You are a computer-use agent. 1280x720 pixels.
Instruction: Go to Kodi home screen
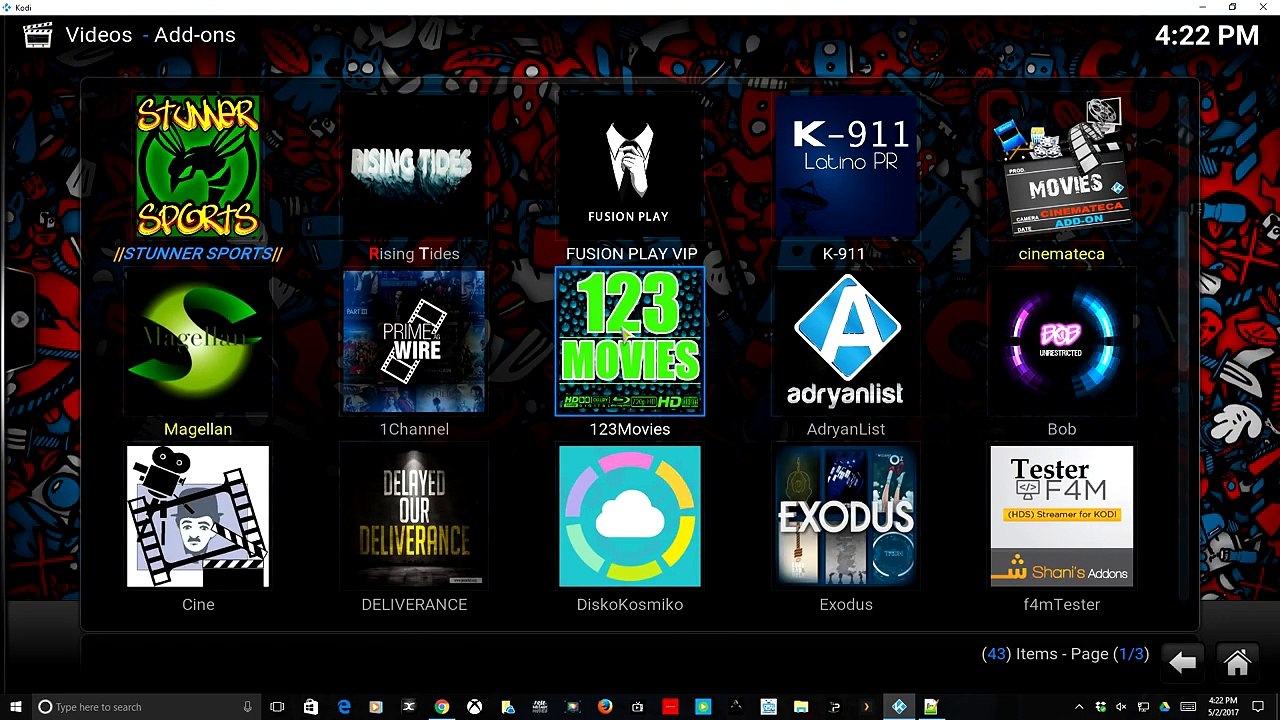(x=1237, y=662)
